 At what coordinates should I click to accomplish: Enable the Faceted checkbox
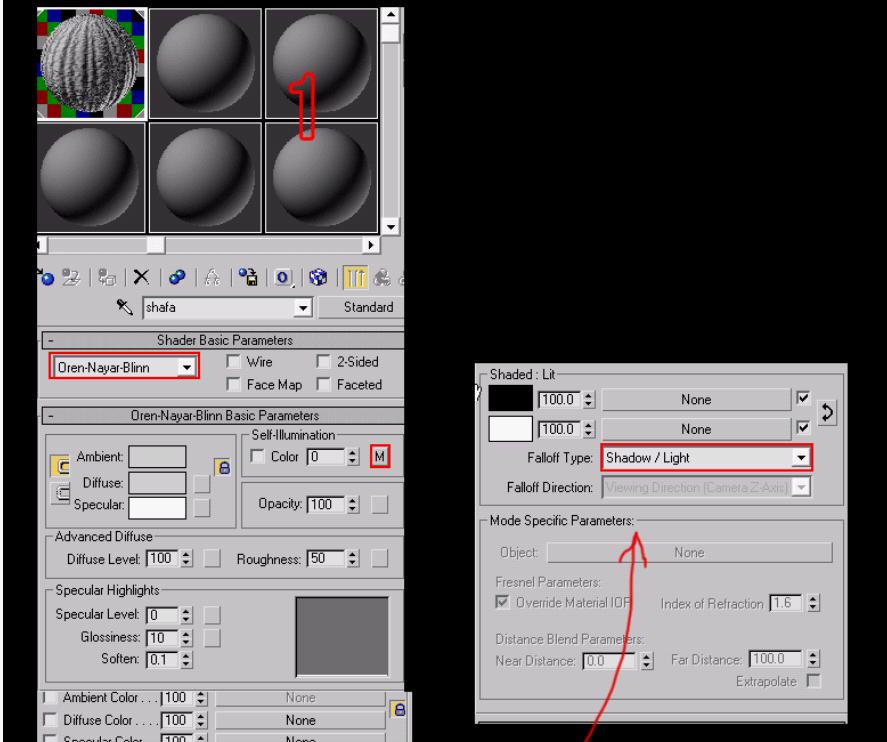[x=324, y=385]
